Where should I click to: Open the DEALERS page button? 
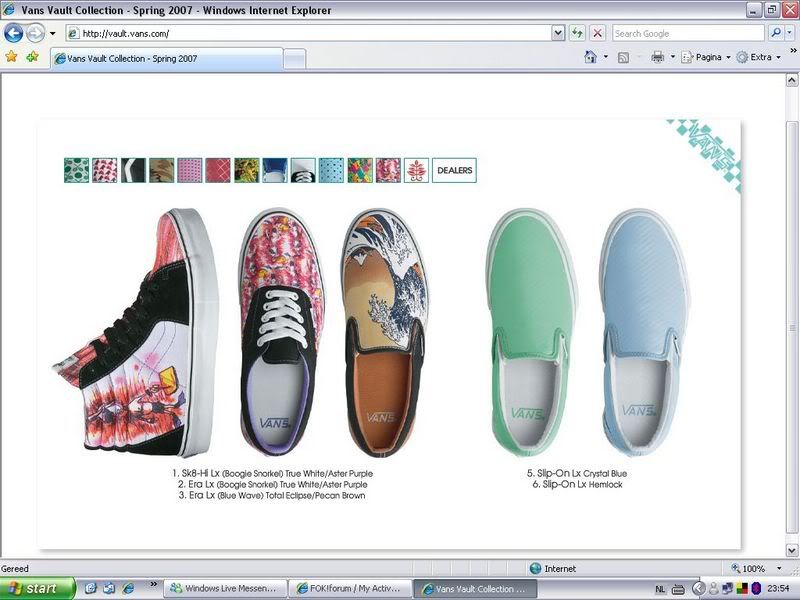coord(454,170)
